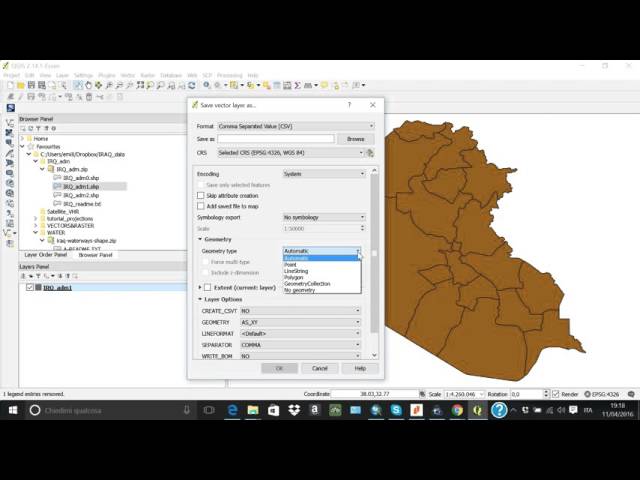Select the Pan Map hand tool
640x480 pixels.
click(x=88, y=85)
